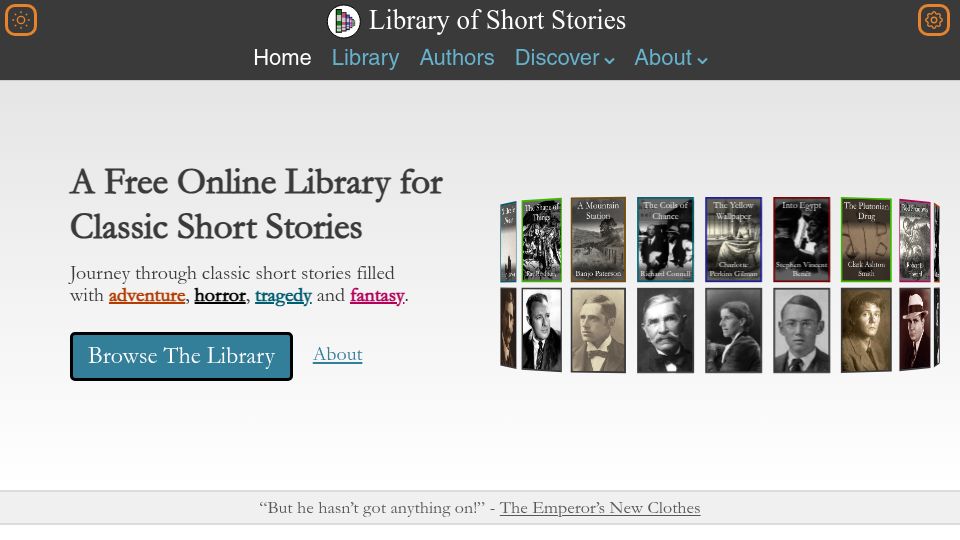
Task: Open the horror genre link
Action: (220, 296)
